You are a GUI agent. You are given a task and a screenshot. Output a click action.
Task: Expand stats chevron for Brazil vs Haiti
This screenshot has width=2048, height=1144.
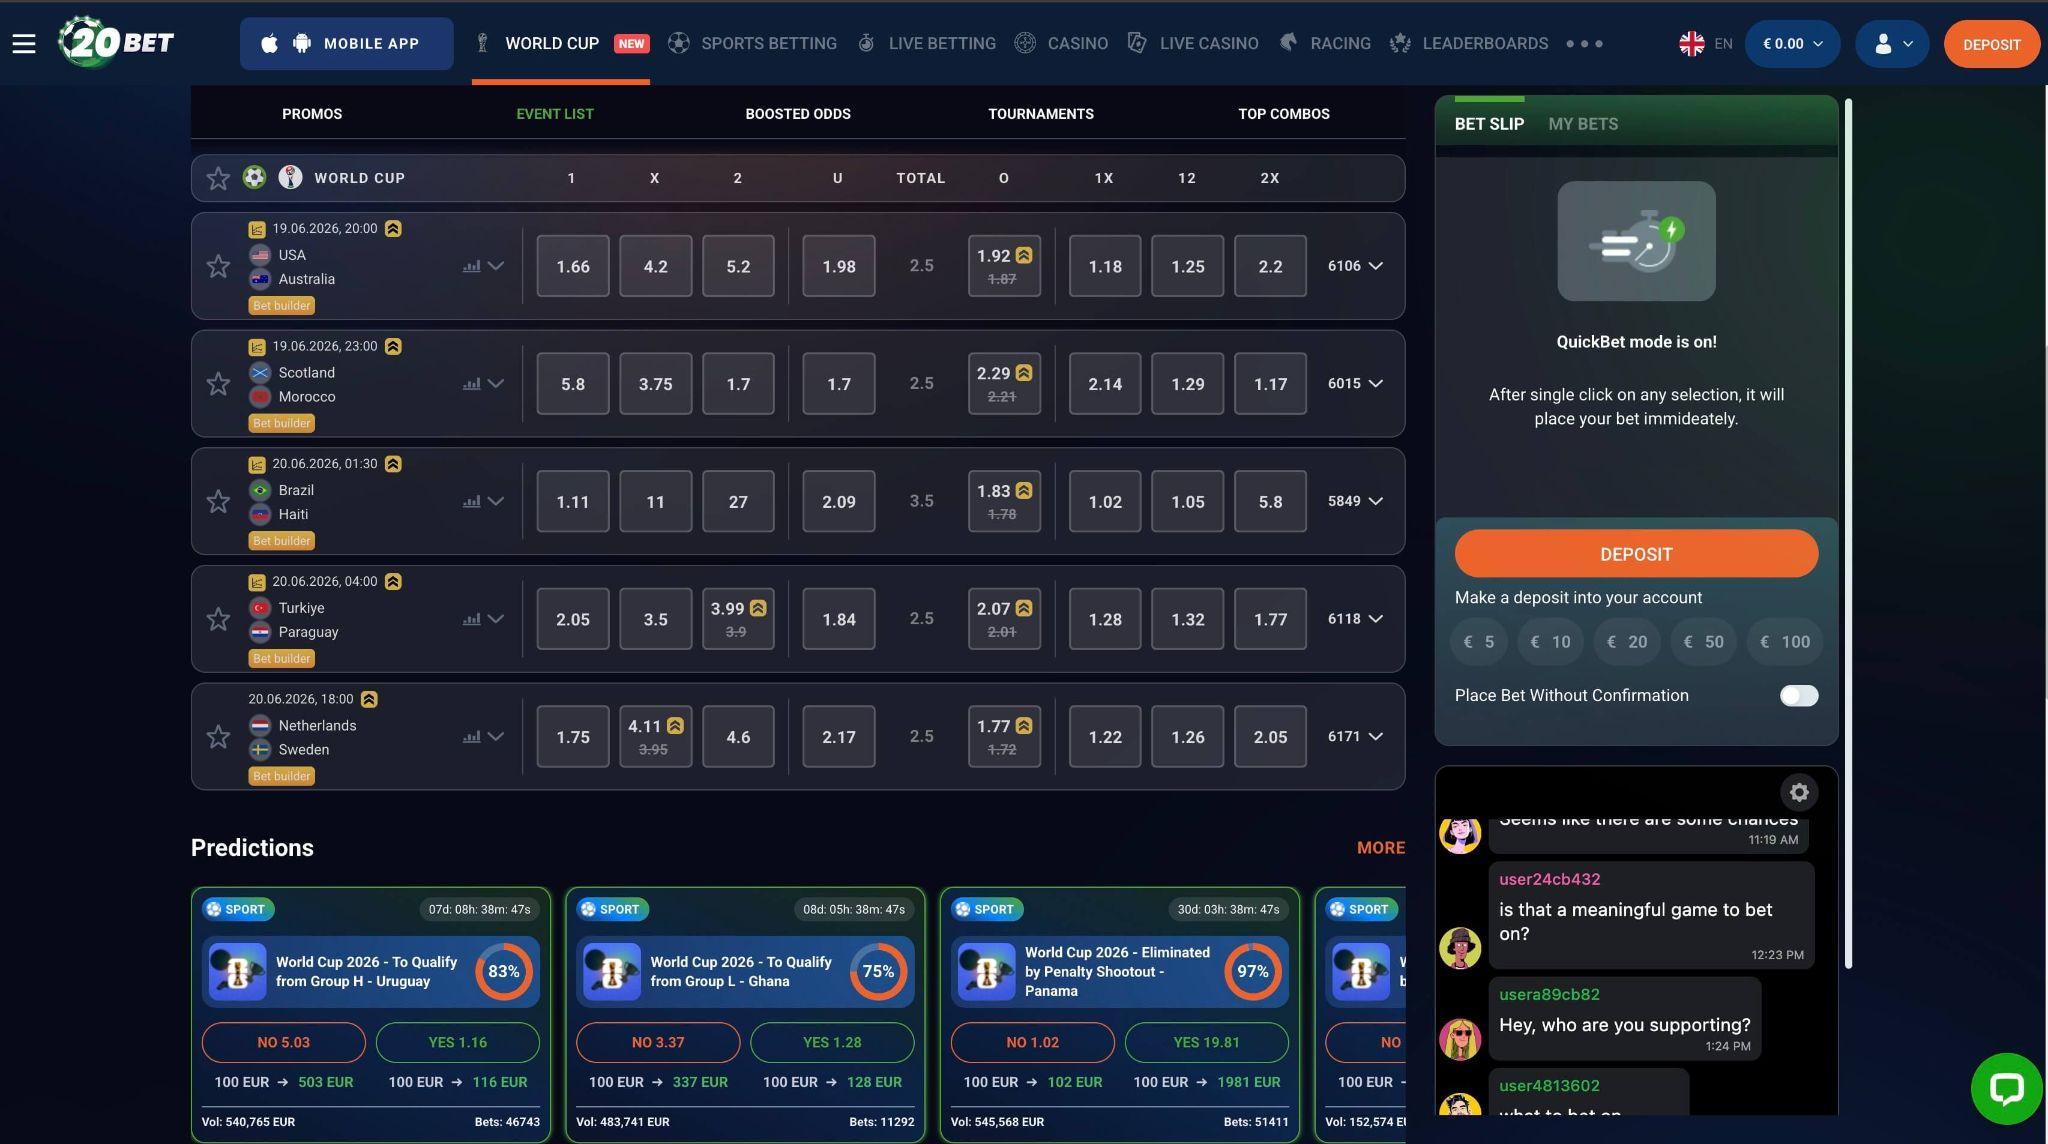click(x=495, y=502)
